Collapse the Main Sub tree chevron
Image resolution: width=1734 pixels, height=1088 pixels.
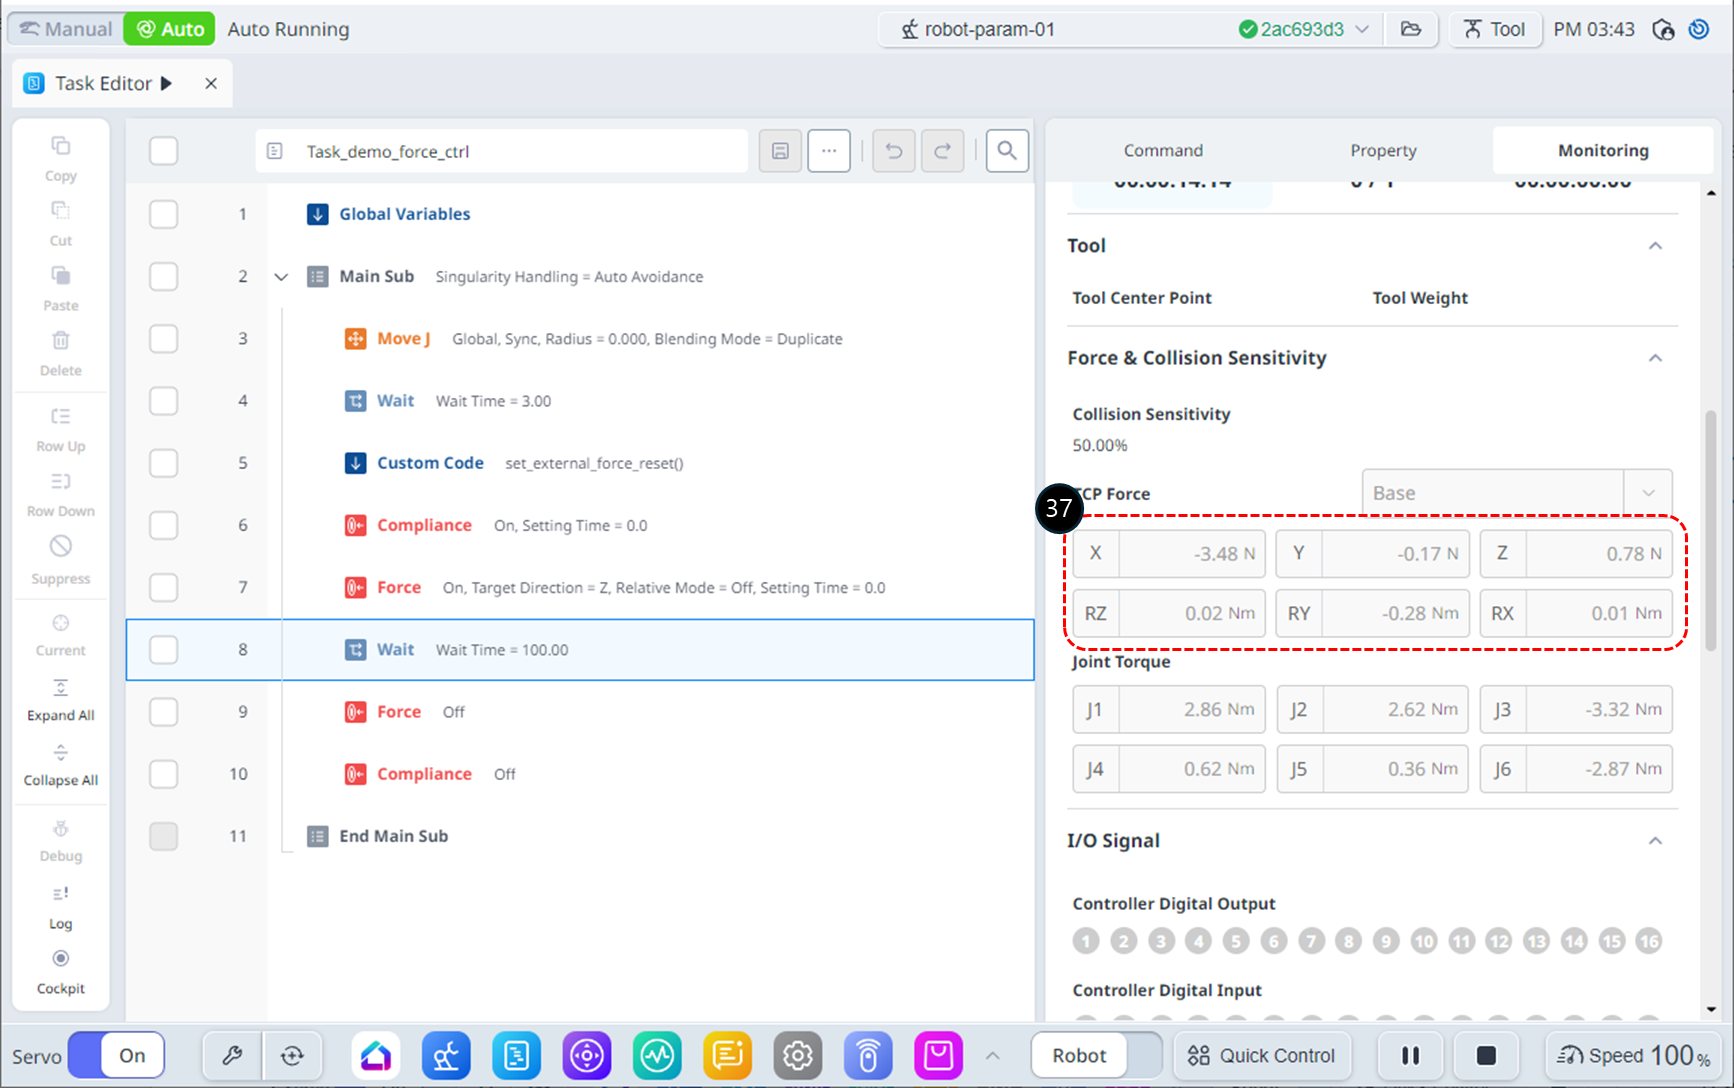281,277
